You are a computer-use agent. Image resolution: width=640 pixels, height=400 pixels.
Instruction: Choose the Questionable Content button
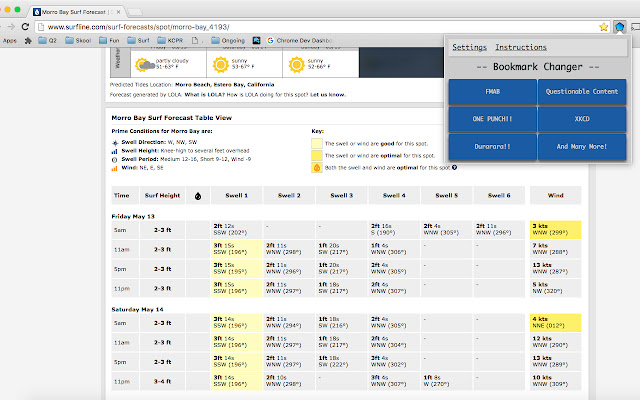[x=582, y=92]
